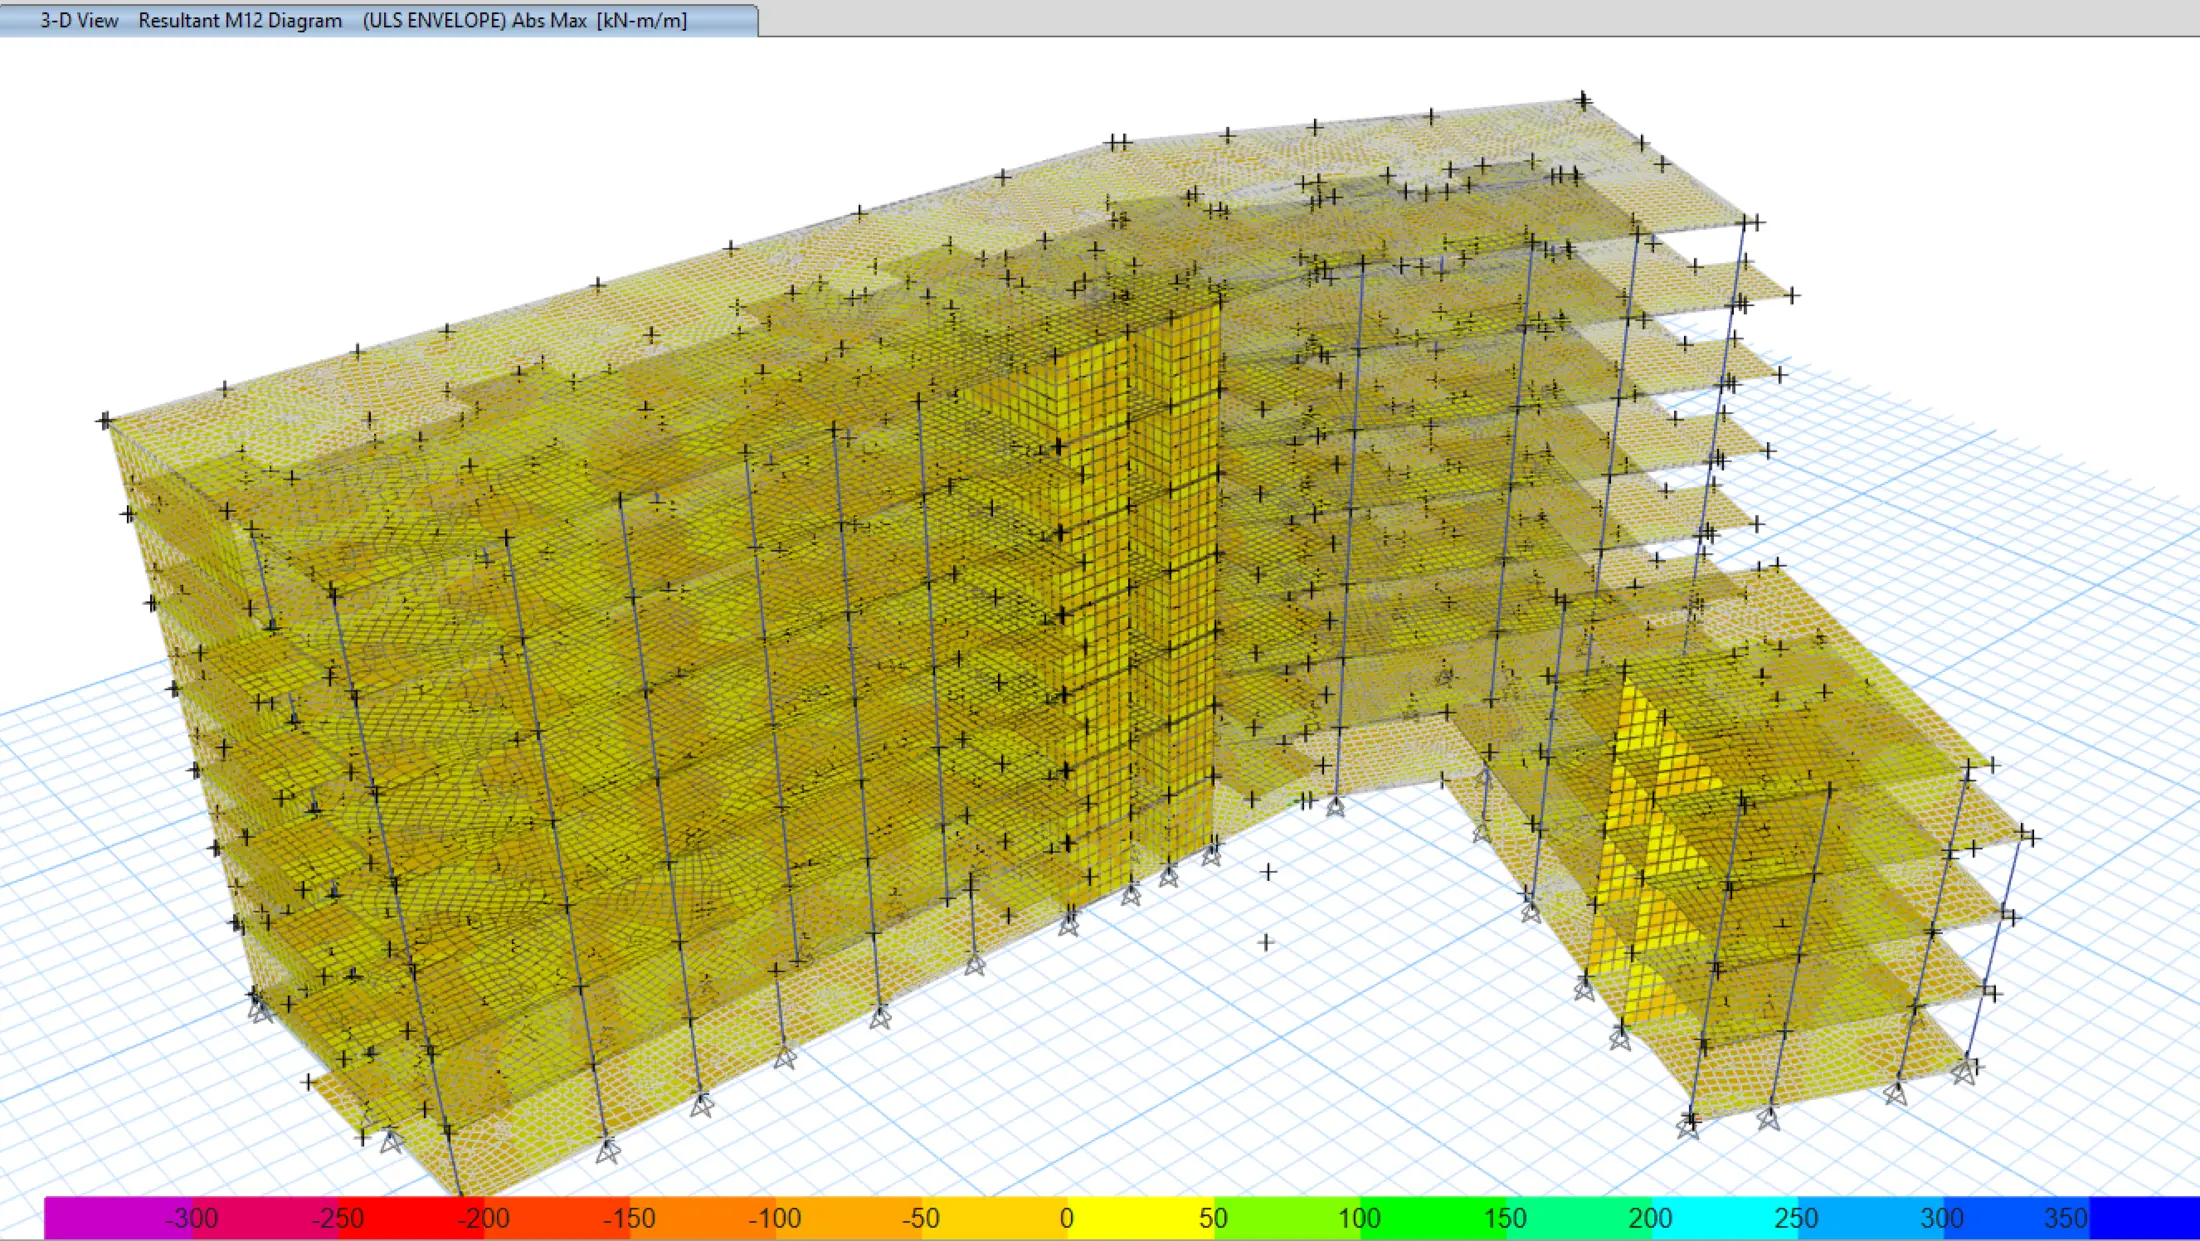The width and height of the screenshot is (2200, 1241).
Task: Click the yellow legend segment between 0 and 50
Action: point(1141,1218)
